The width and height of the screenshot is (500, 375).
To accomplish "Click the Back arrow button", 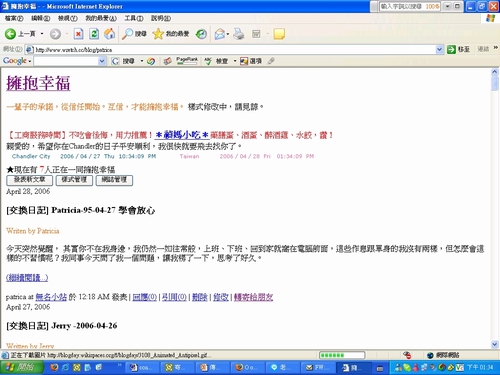I will (10, 34).
